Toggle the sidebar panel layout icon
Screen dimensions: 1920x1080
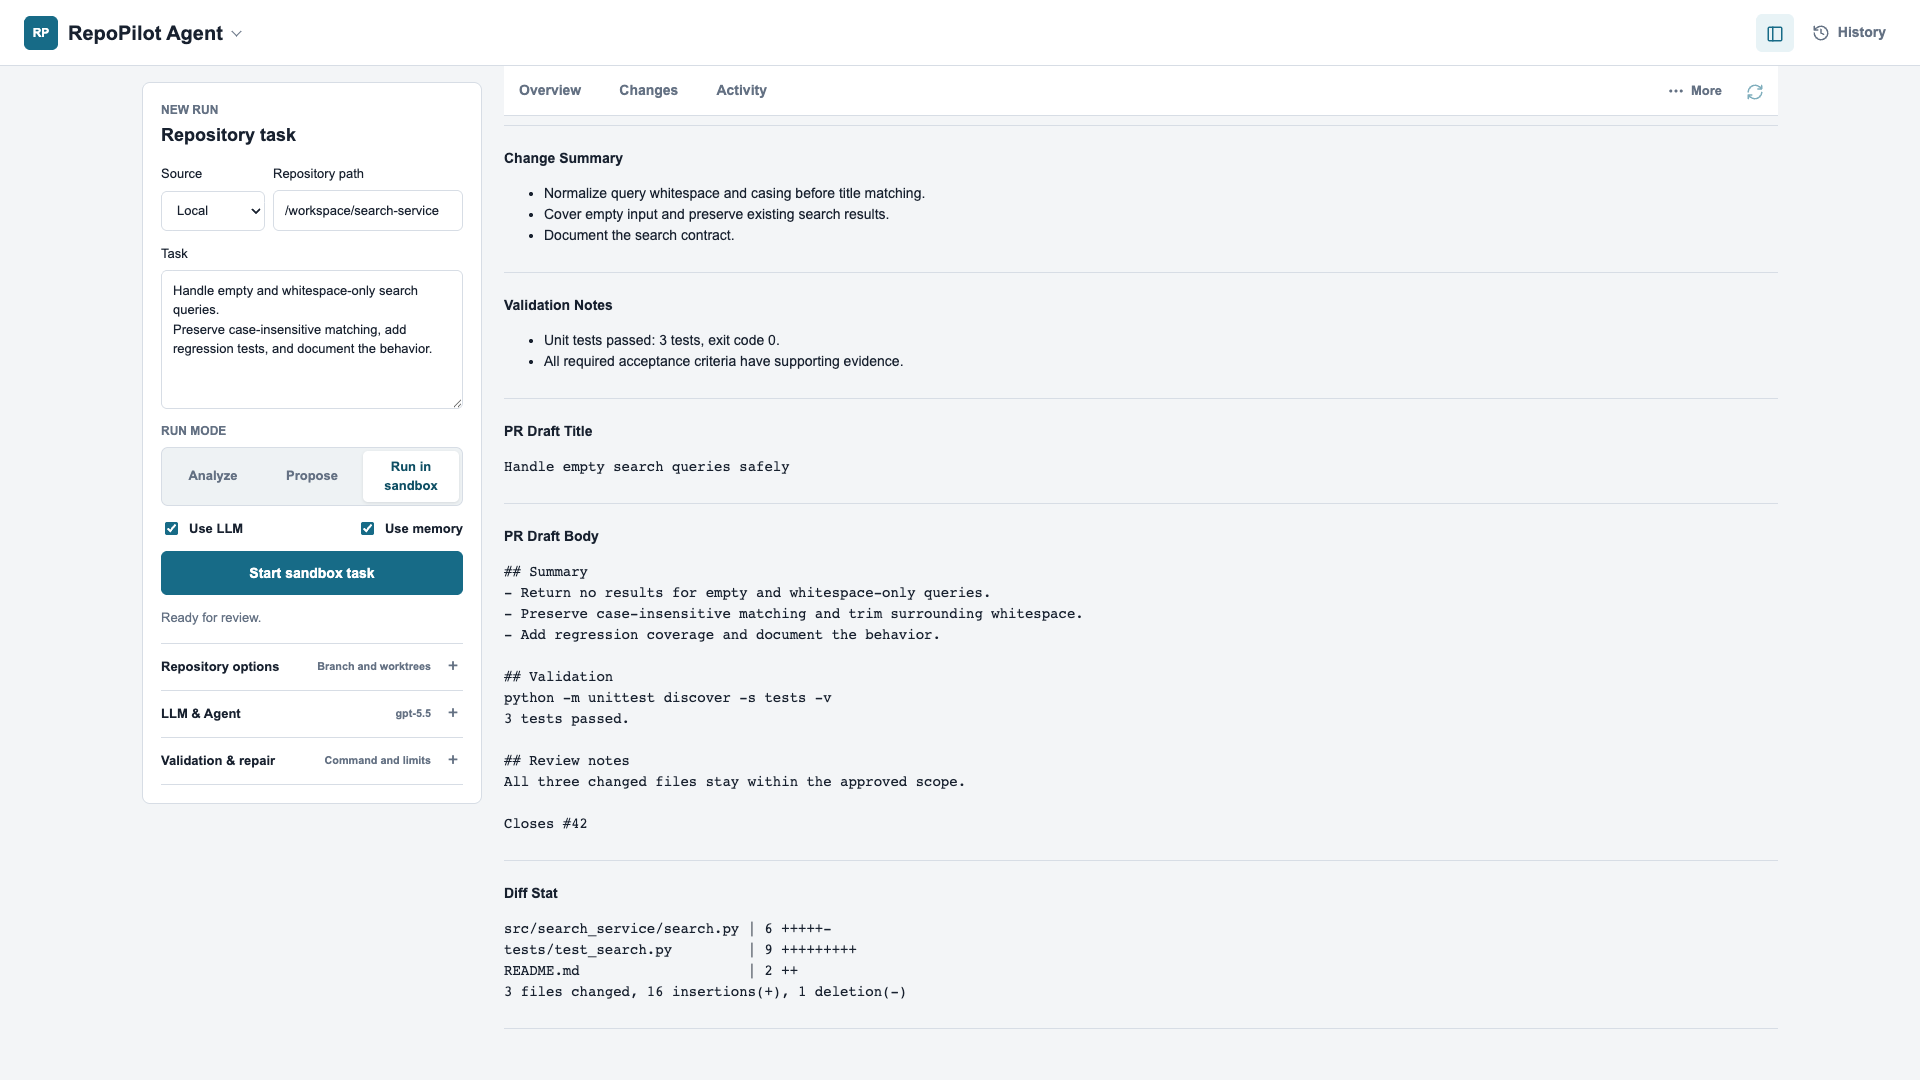tap(1775, 33)
